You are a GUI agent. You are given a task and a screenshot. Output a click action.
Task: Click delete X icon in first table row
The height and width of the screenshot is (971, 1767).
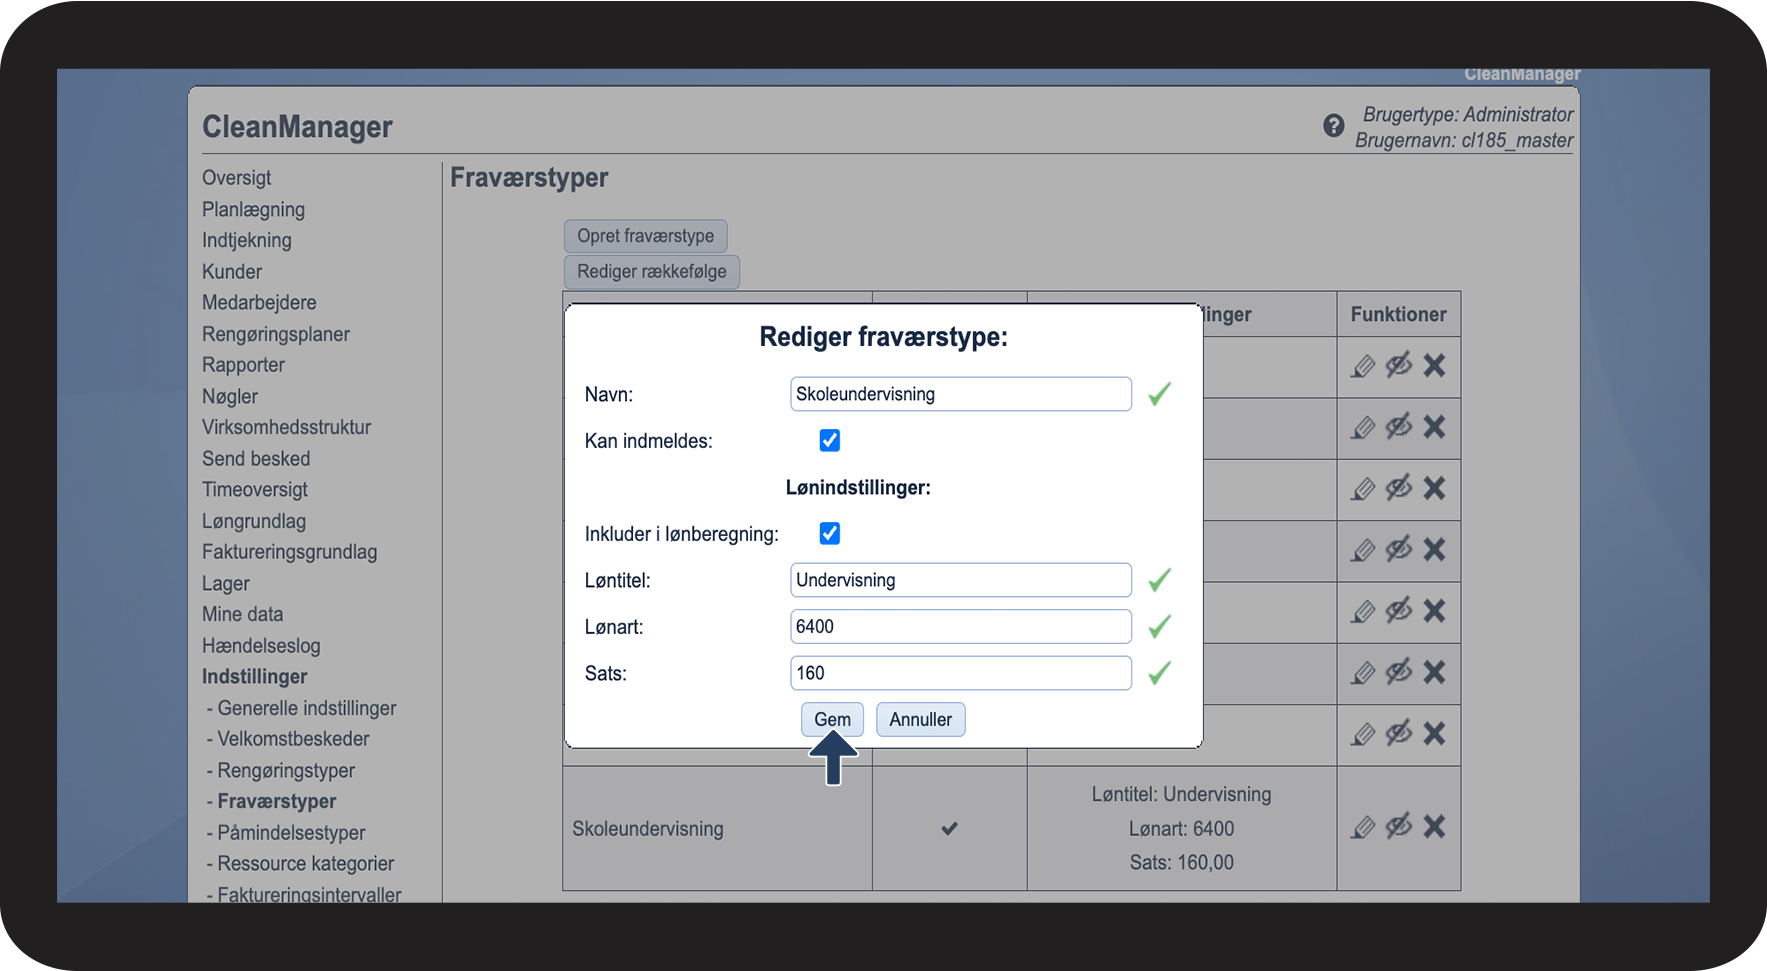click(x=1434, y=365)
